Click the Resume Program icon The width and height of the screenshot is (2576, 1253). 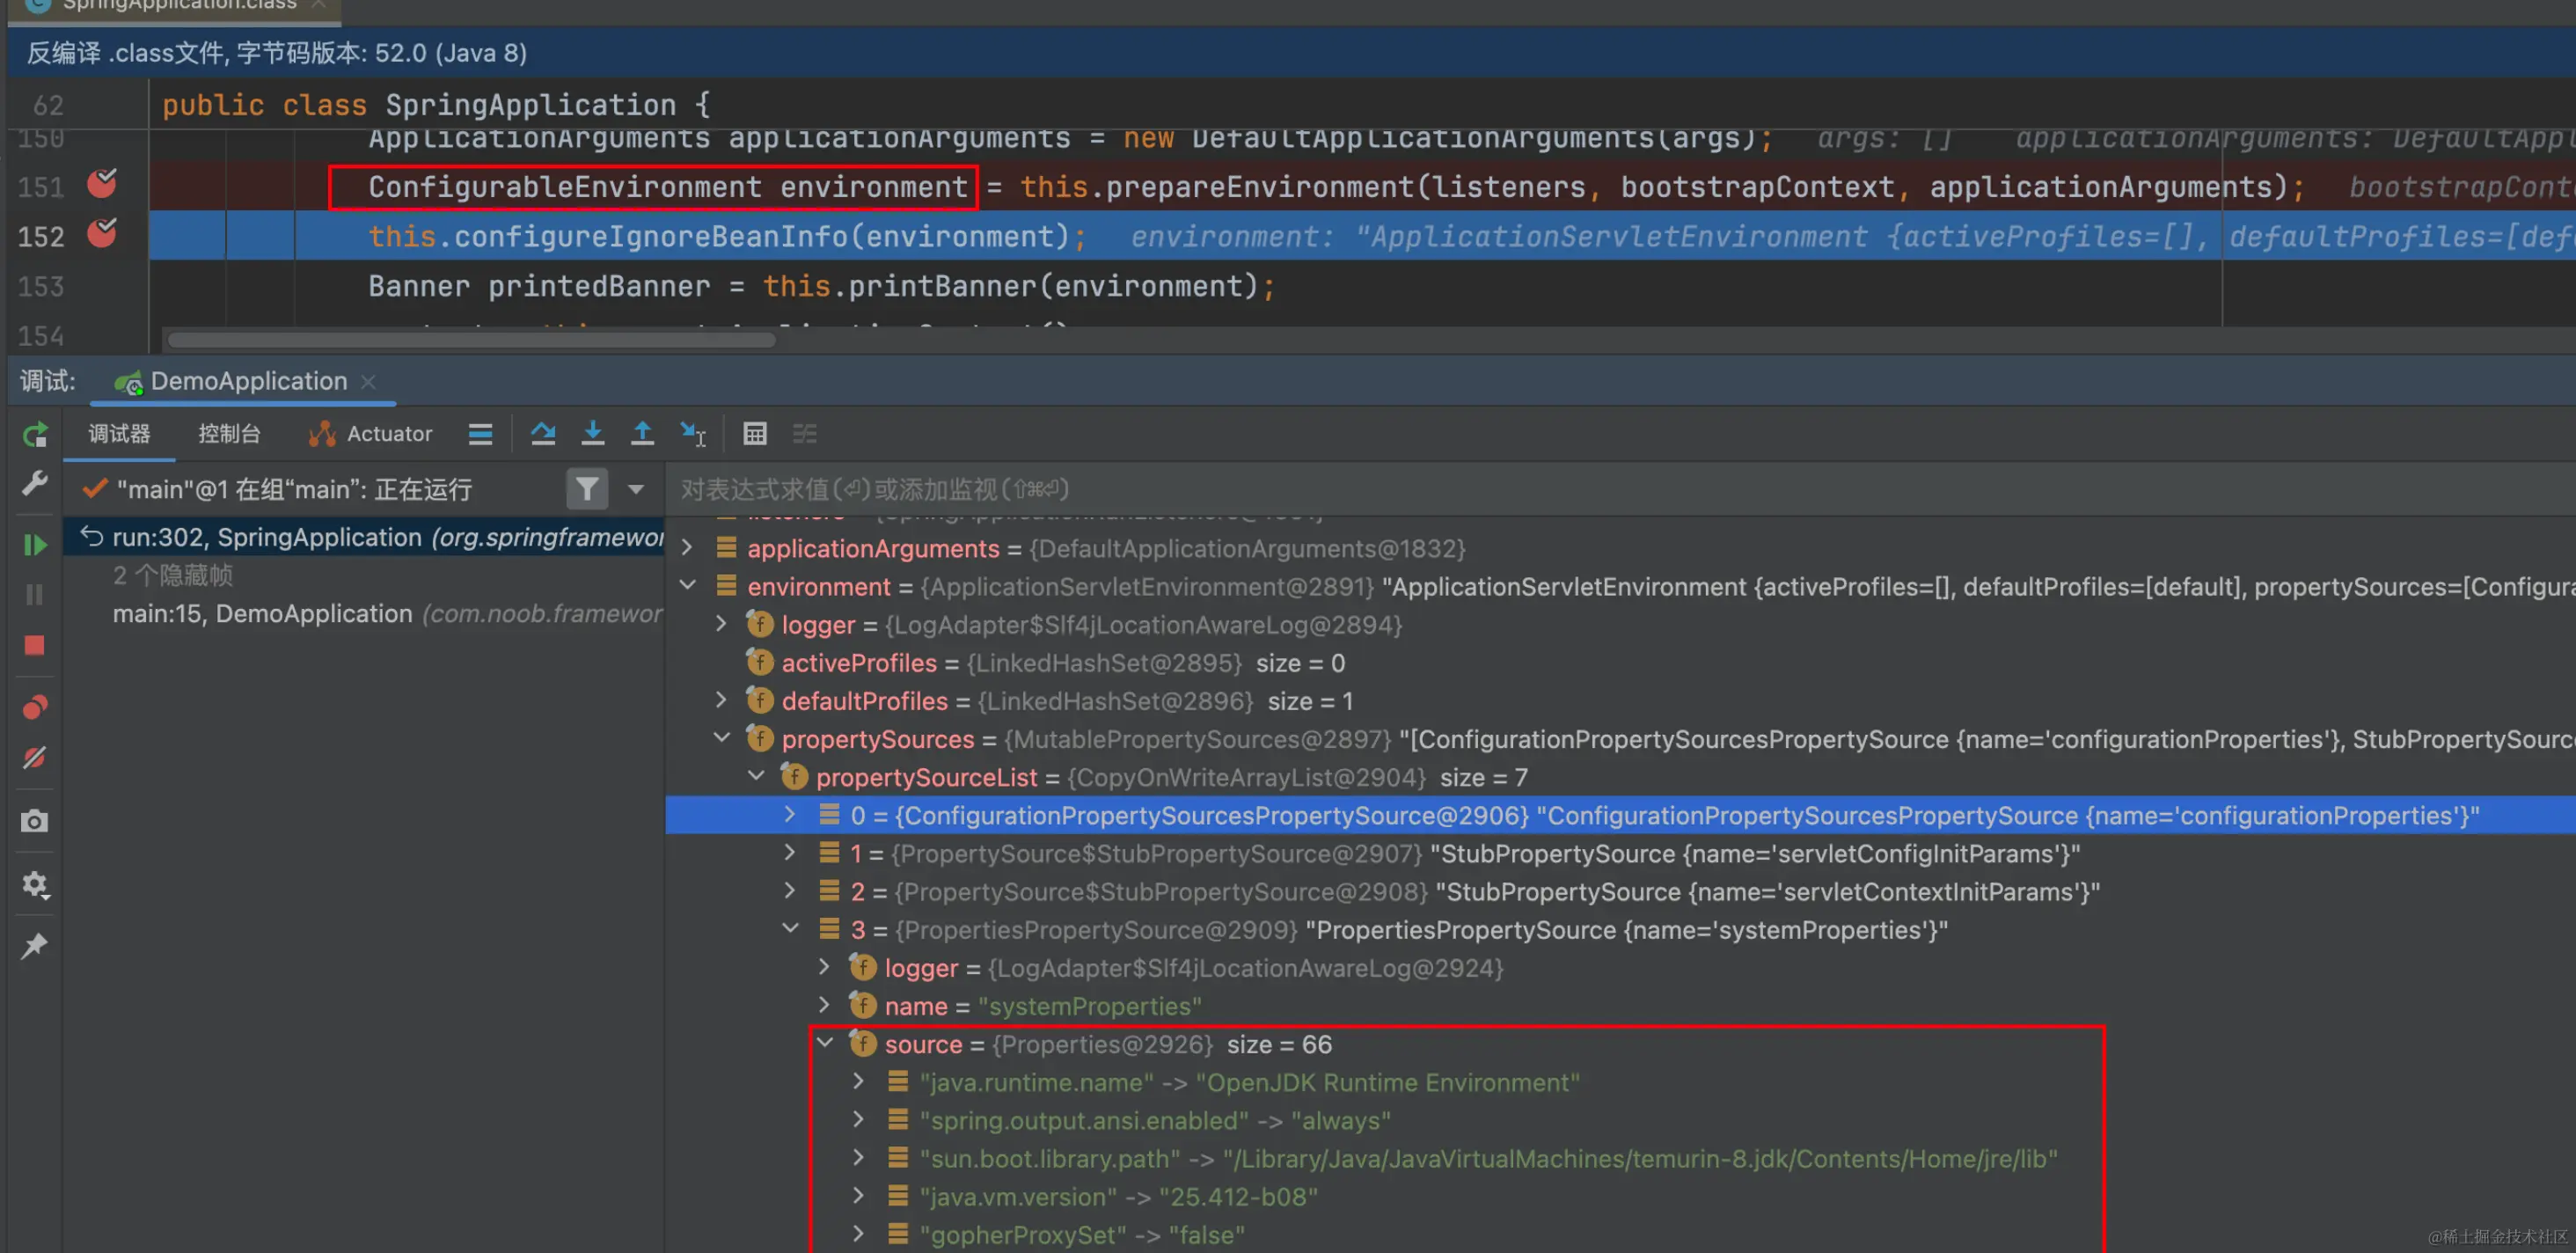coord(35,545)
